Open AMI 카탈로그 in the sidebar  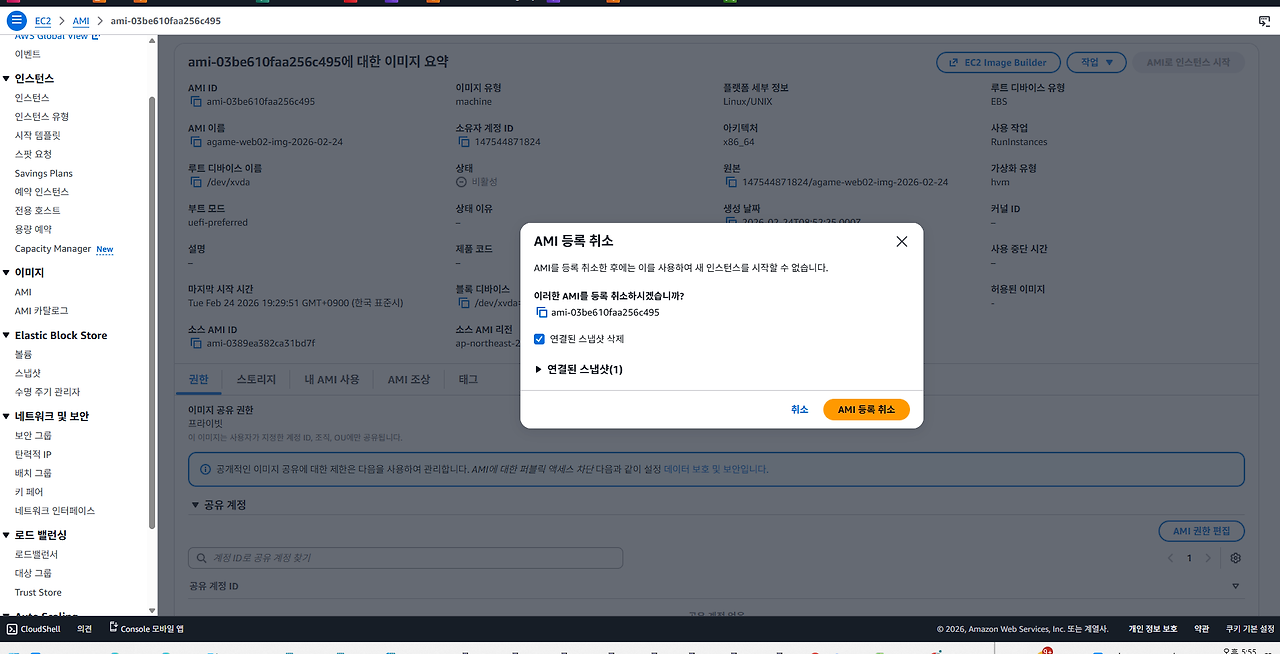(x=42, y=311)
